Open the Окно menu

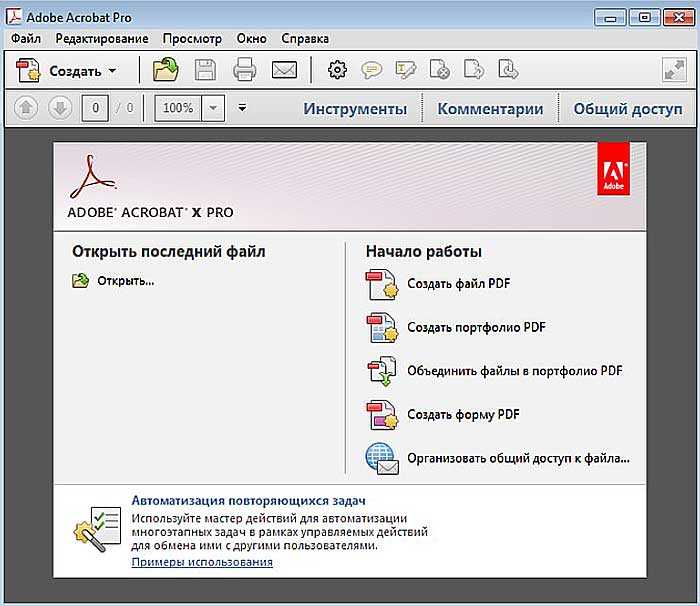251,38
